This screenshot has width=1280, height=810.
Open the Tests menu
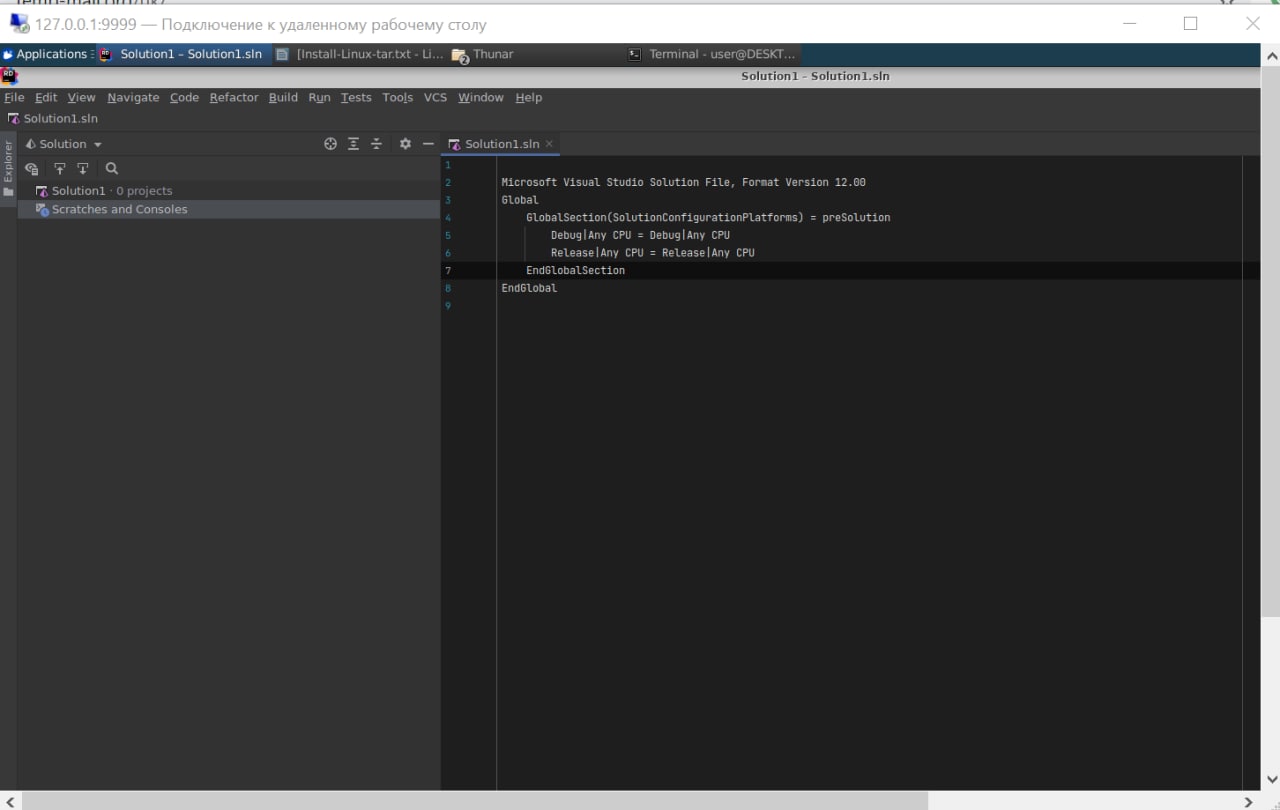(356, 97)
